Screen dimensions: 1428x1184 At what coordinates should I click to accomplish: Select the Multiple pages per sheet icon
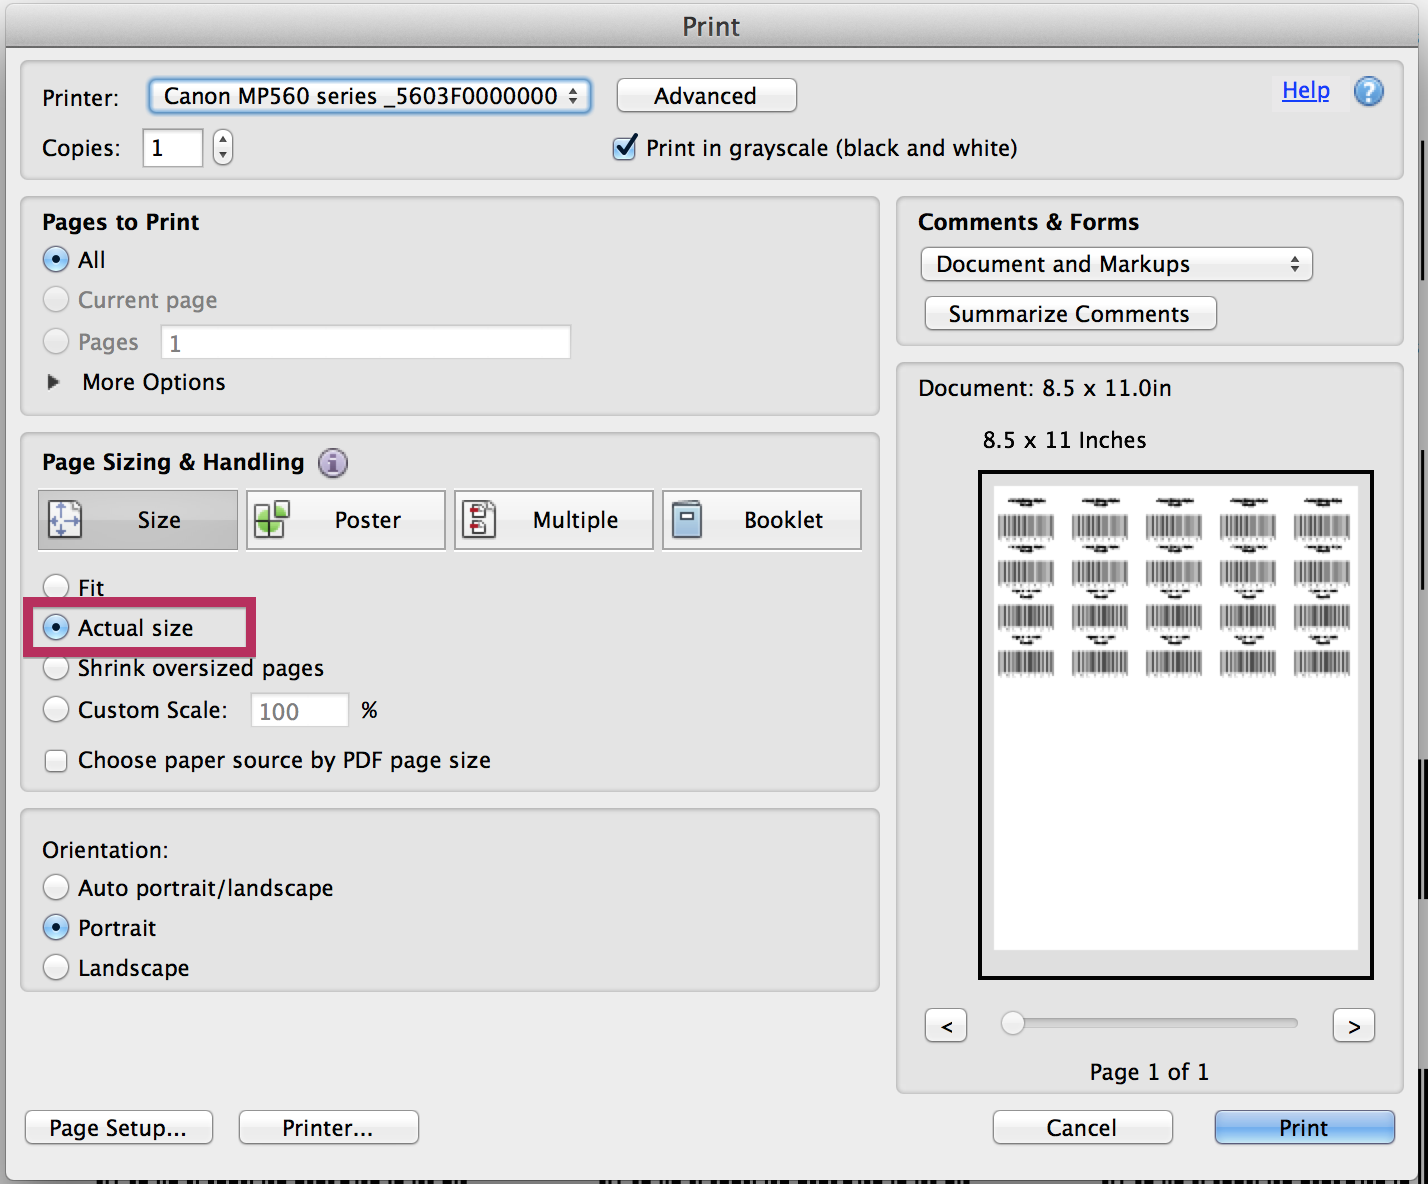(479, 519)
